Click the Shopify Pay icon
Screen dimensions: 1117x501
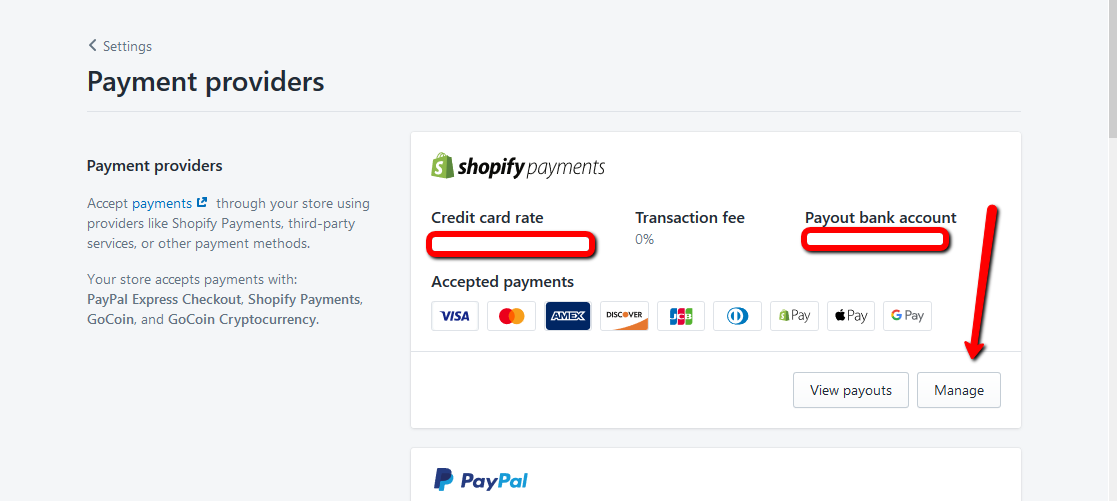click(x=794, y=316)
